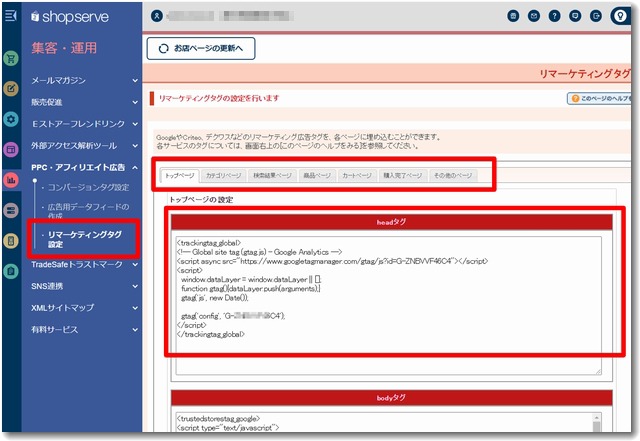Open the teal gear settings sidebar icon

click(x=11, y=119)
